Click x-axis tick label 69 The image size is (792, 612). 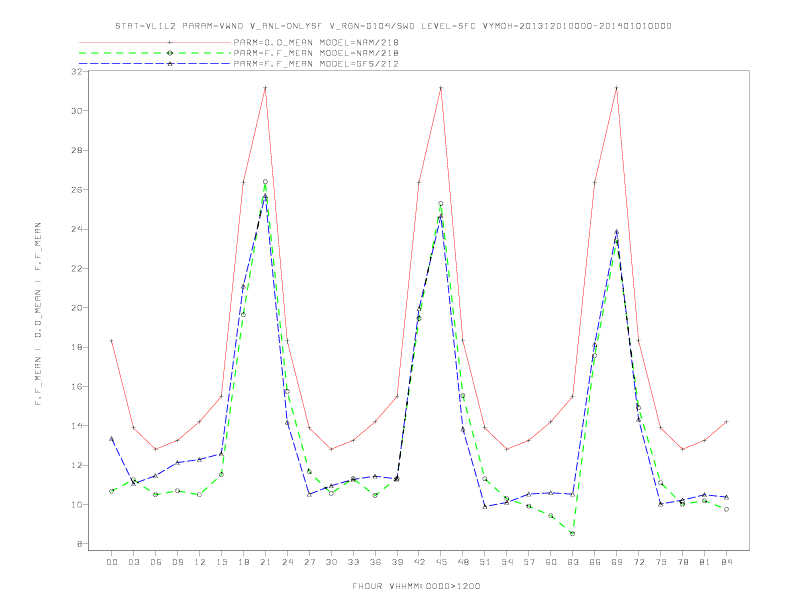[617, 562]
